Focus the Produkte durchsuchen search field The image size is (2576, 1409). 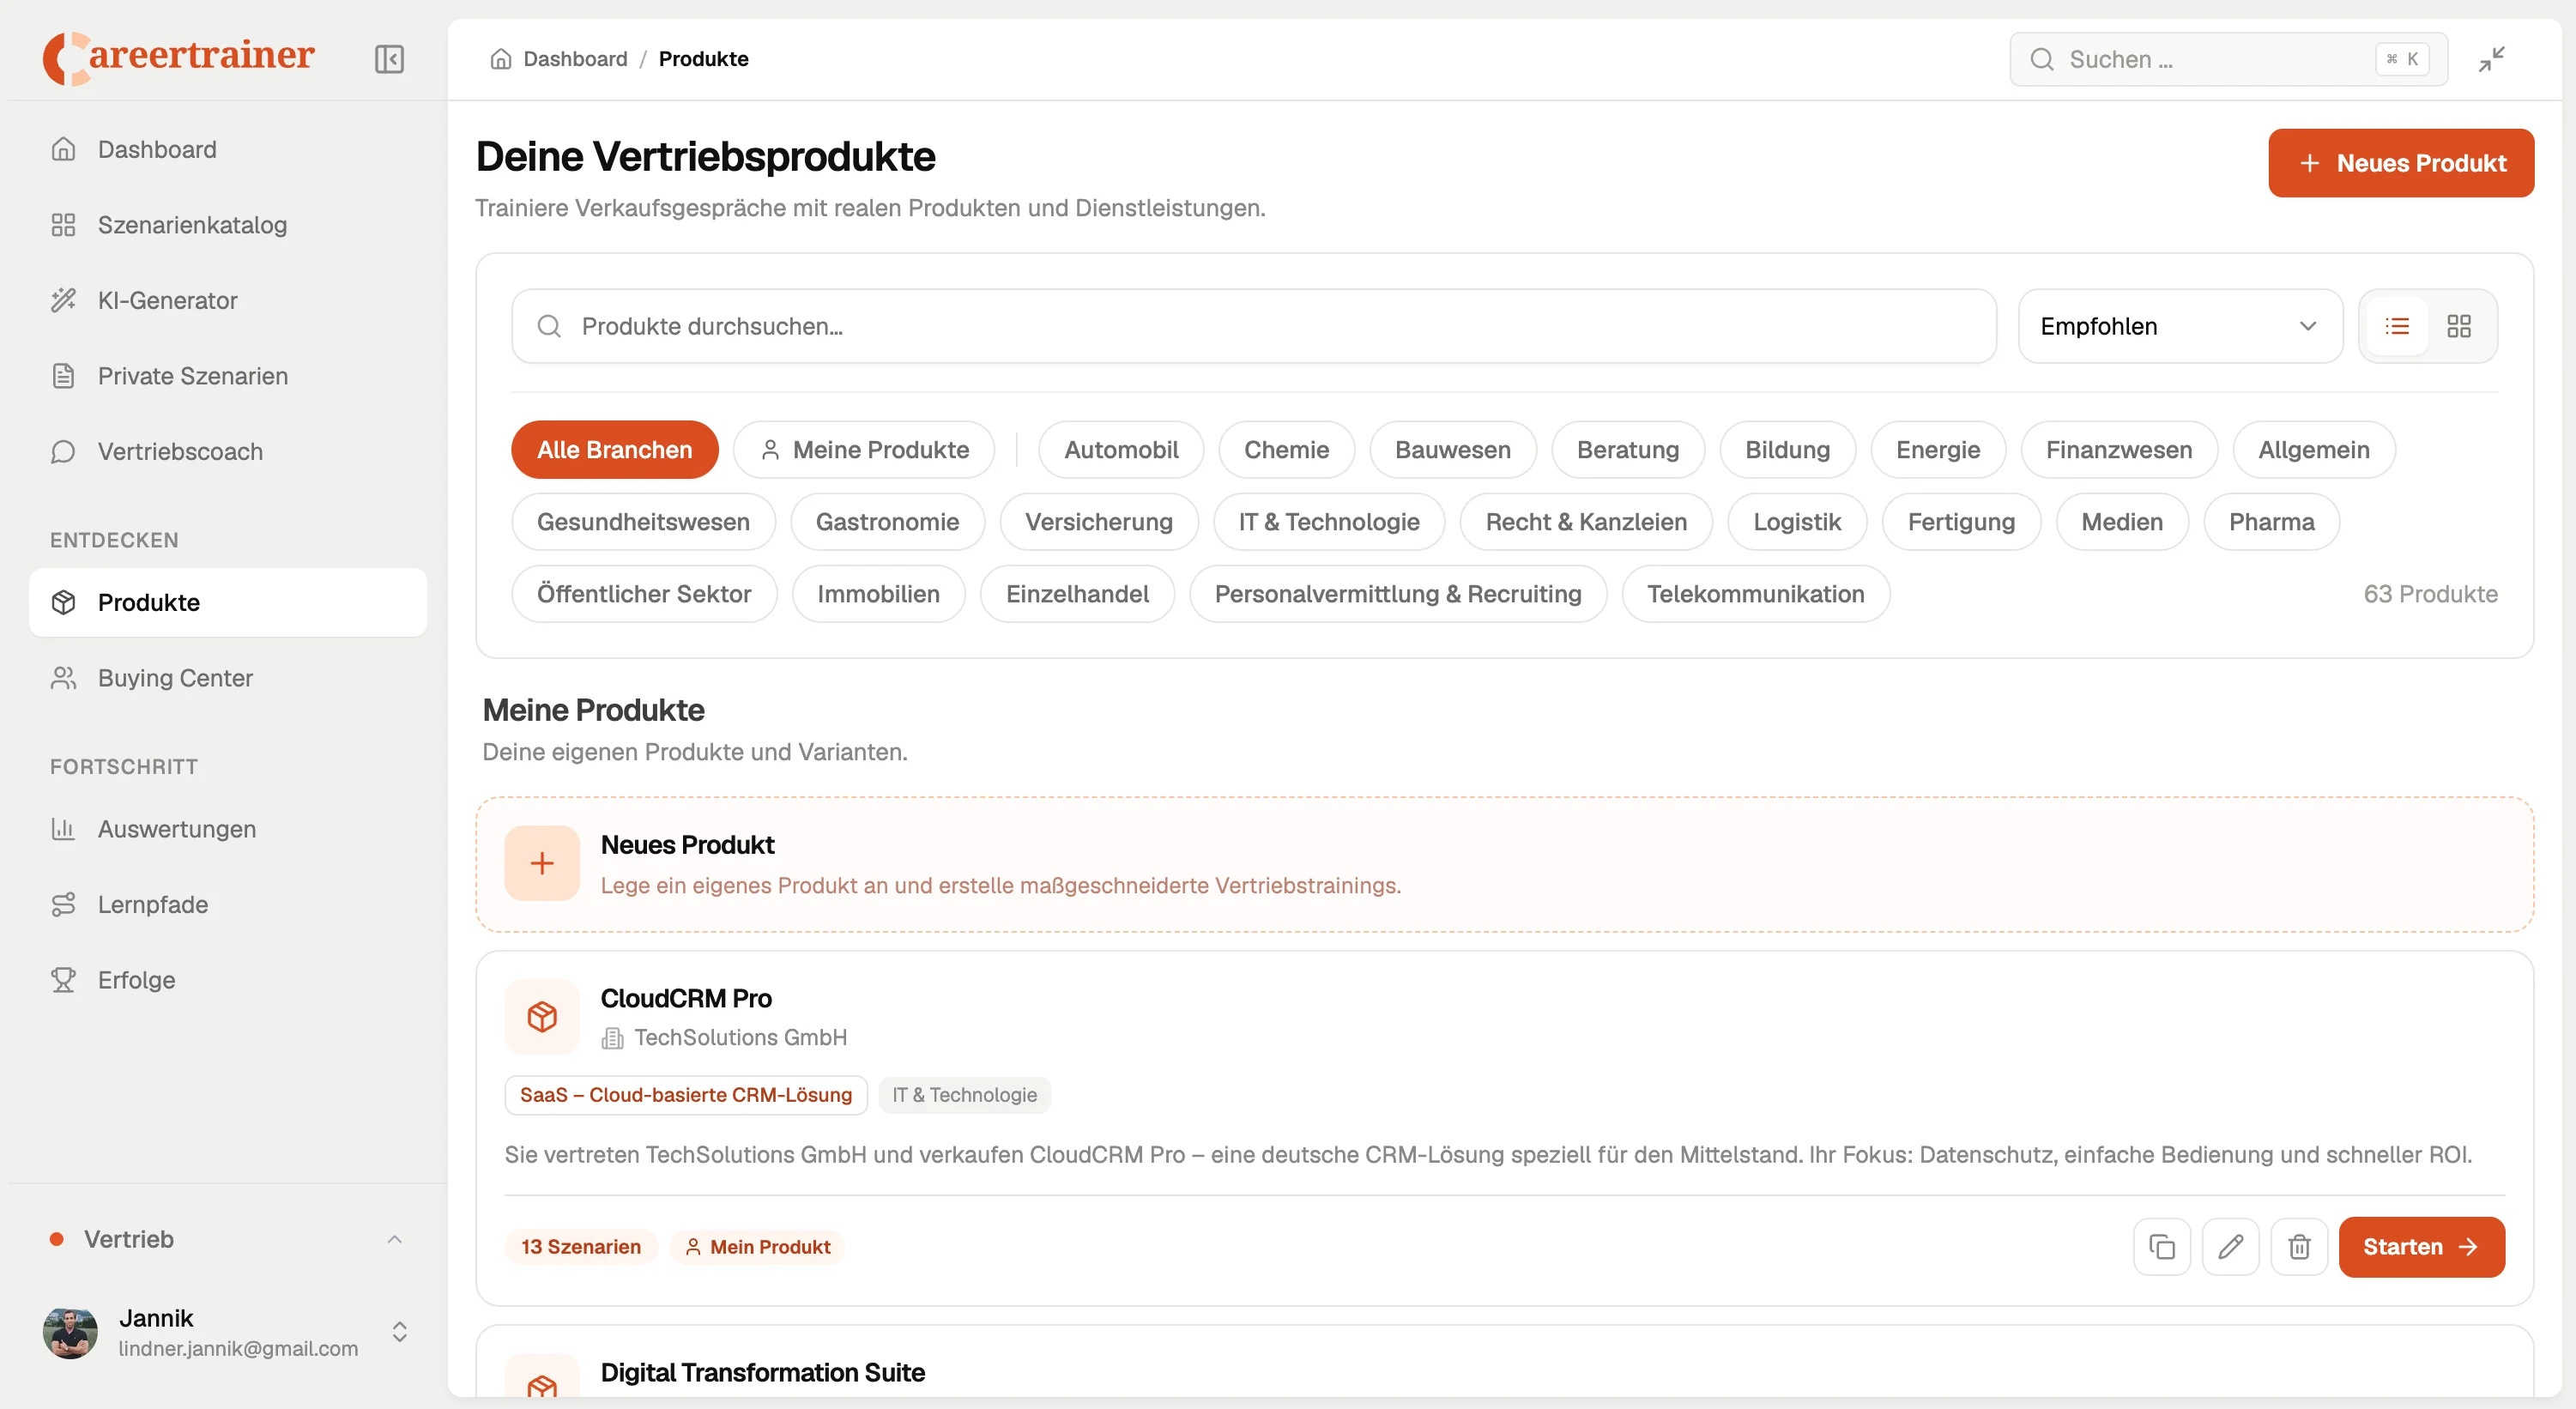[1254, 326]
